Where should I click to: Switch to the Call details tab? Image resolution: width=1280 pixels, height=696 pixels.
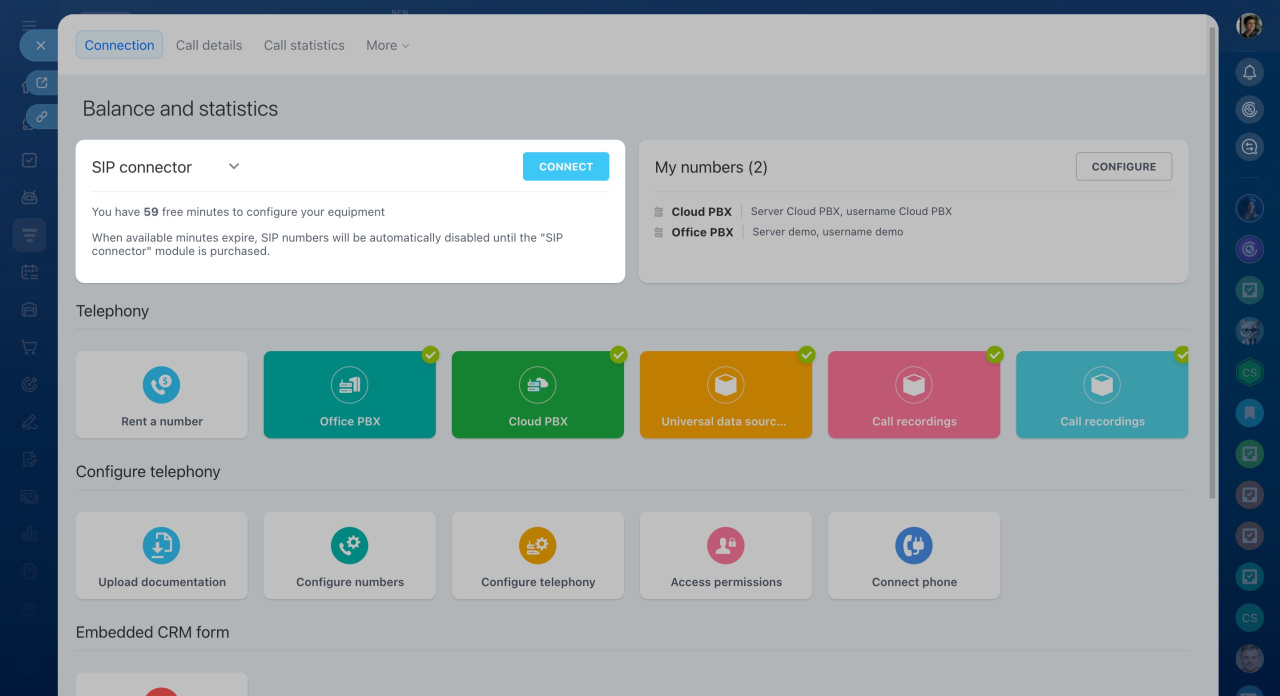pyautogui.click(x=209, y=45)
